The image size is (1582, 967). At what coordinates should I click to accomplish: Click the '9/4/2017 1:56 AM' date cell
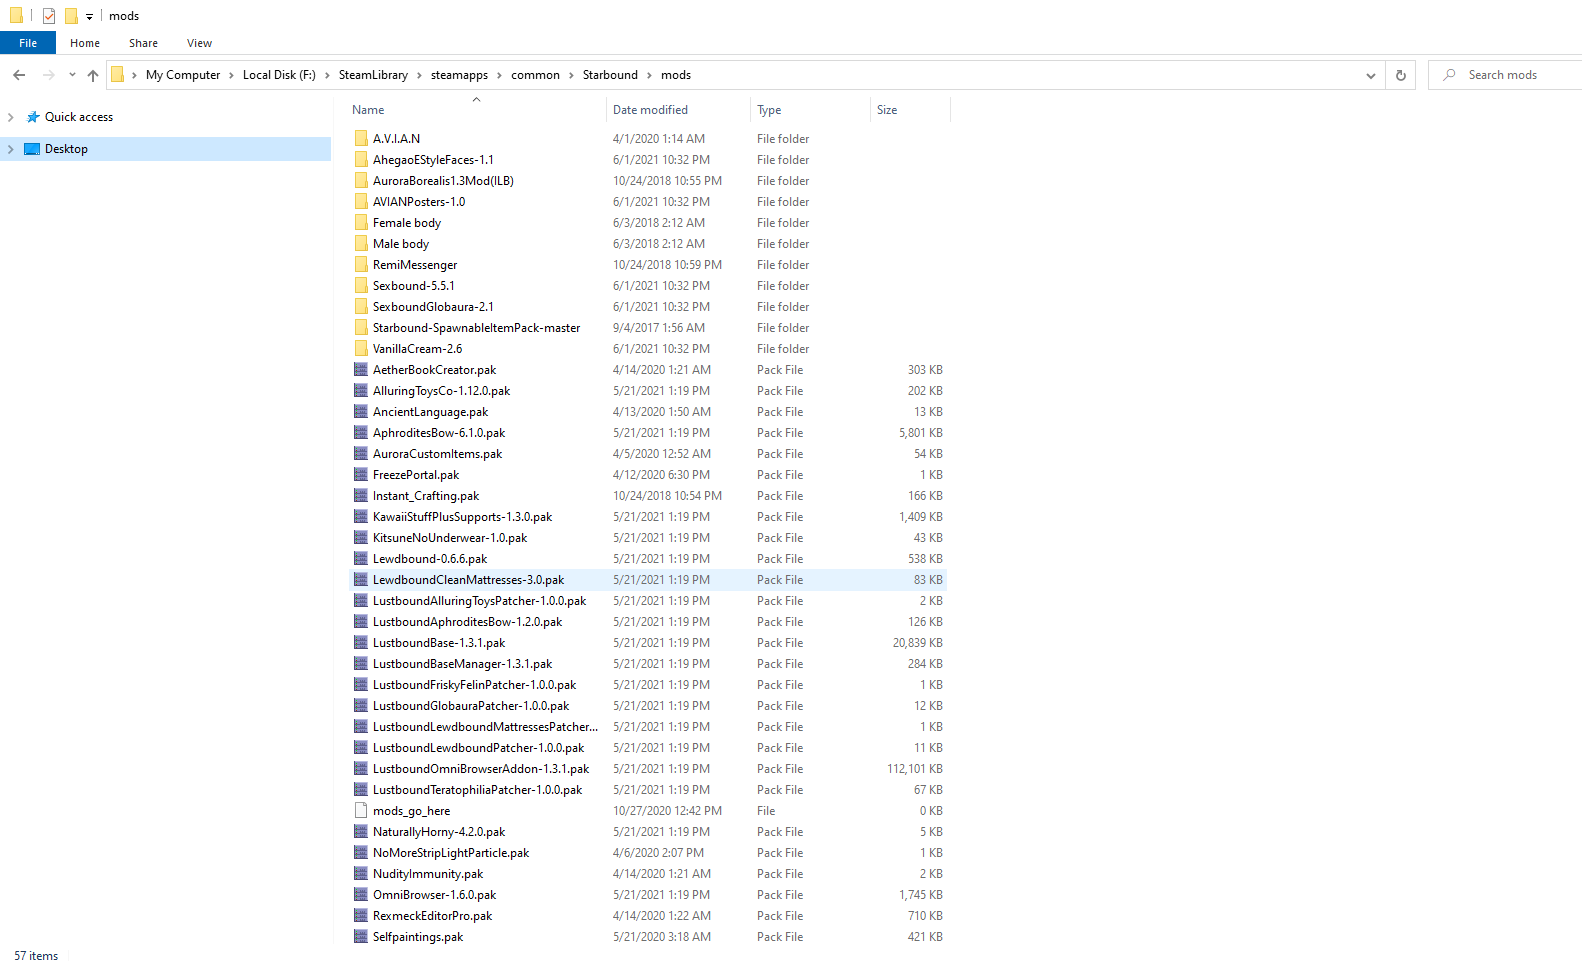pos(659,328)
